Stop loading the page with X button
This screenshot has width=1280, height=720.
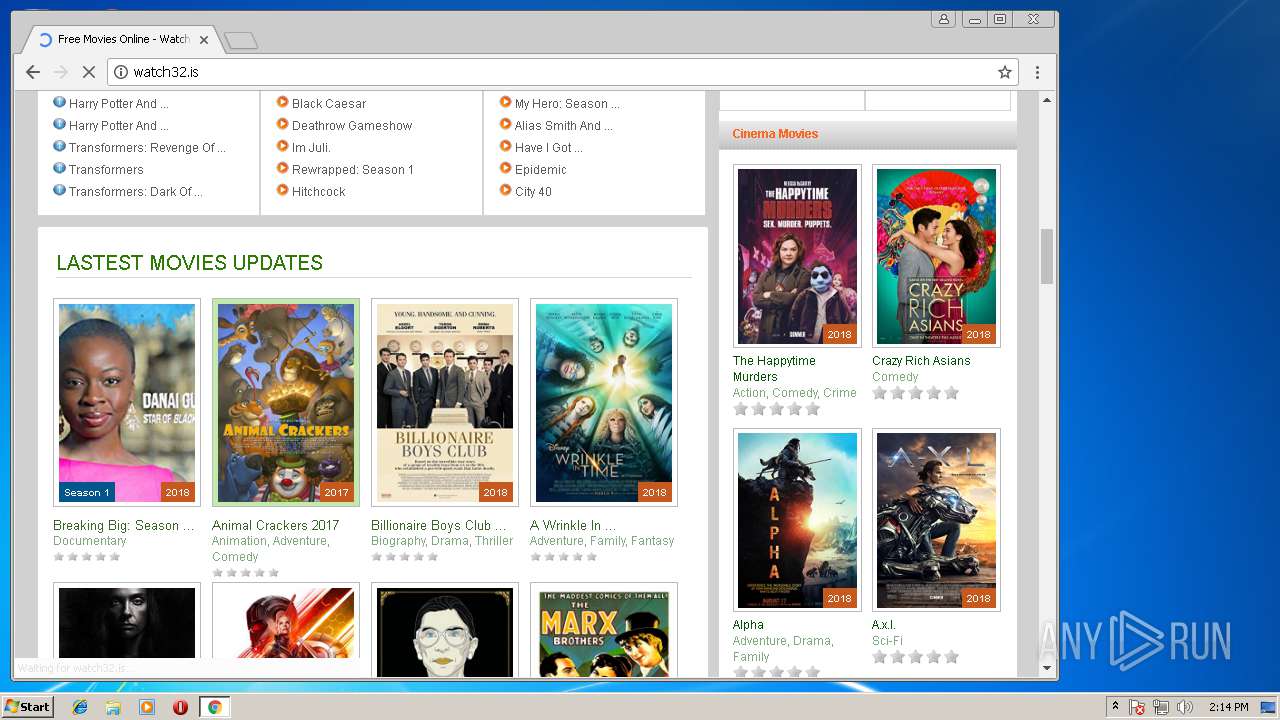(88, 72)
